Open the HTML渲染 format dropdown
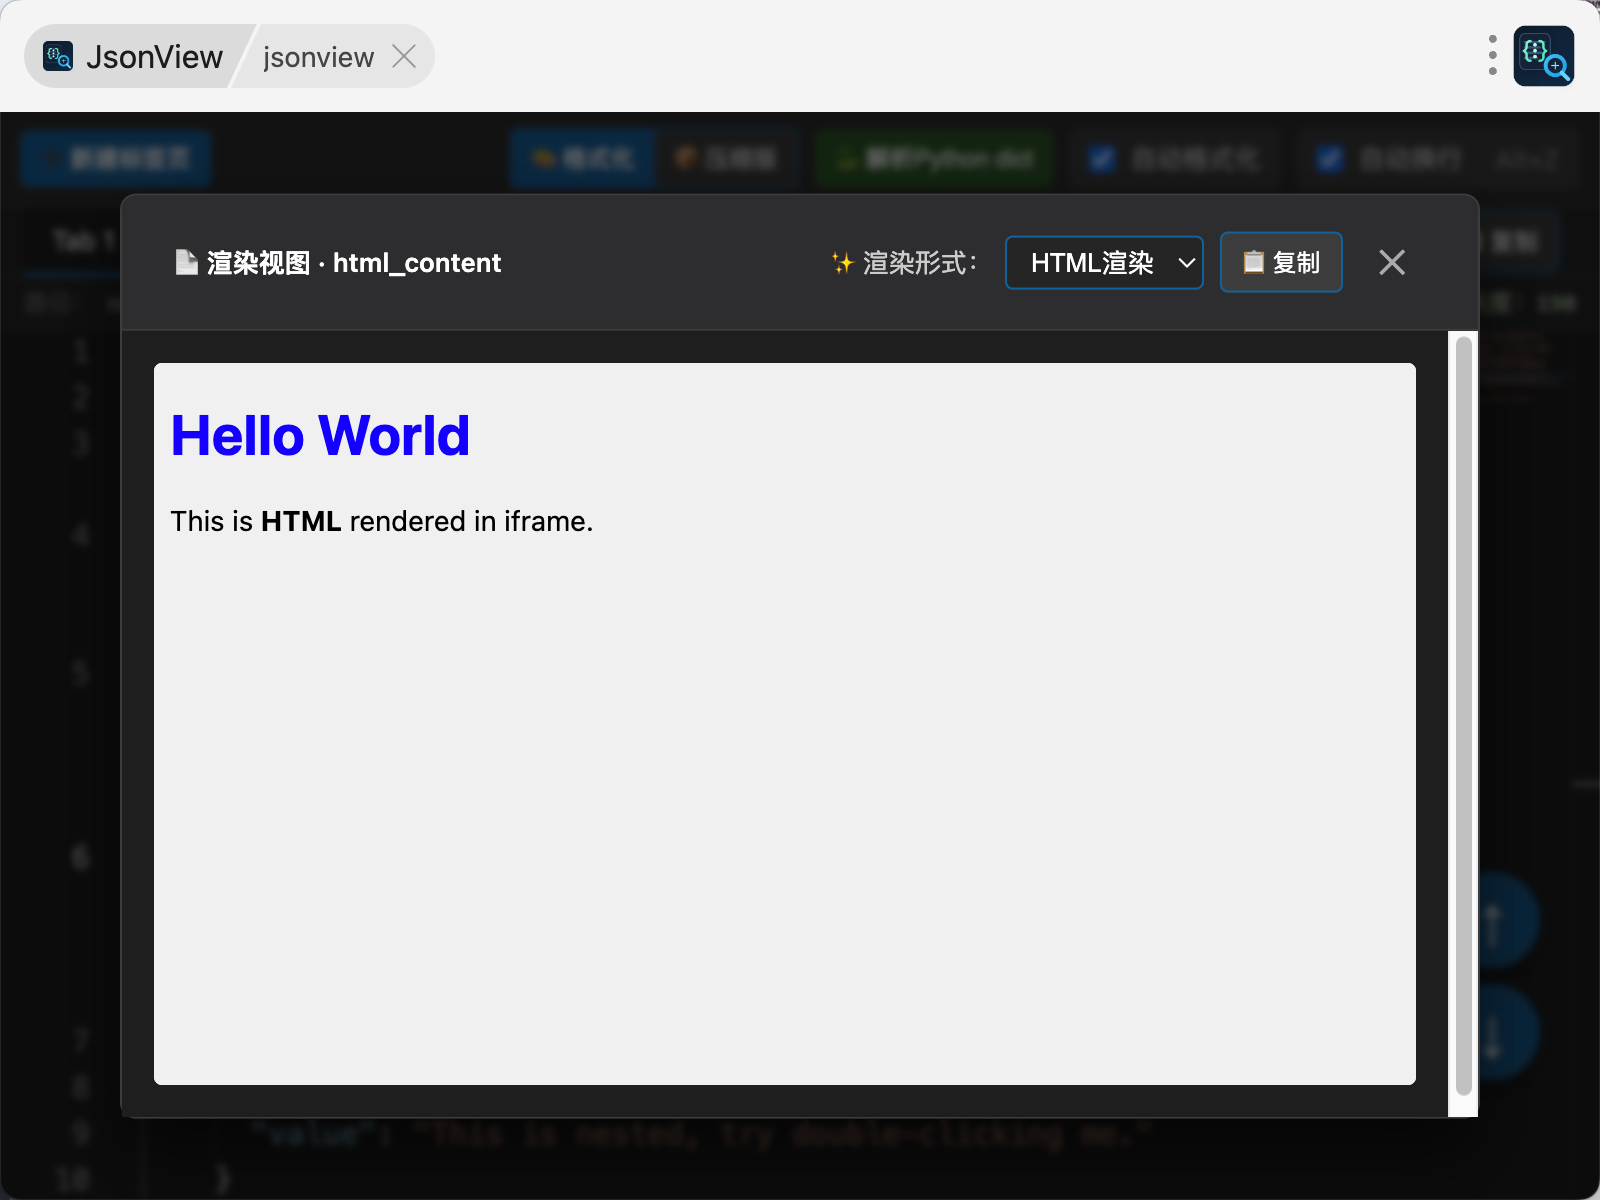The width and height of the screenshot is (1600, 1200). [x=1104, y=262]
